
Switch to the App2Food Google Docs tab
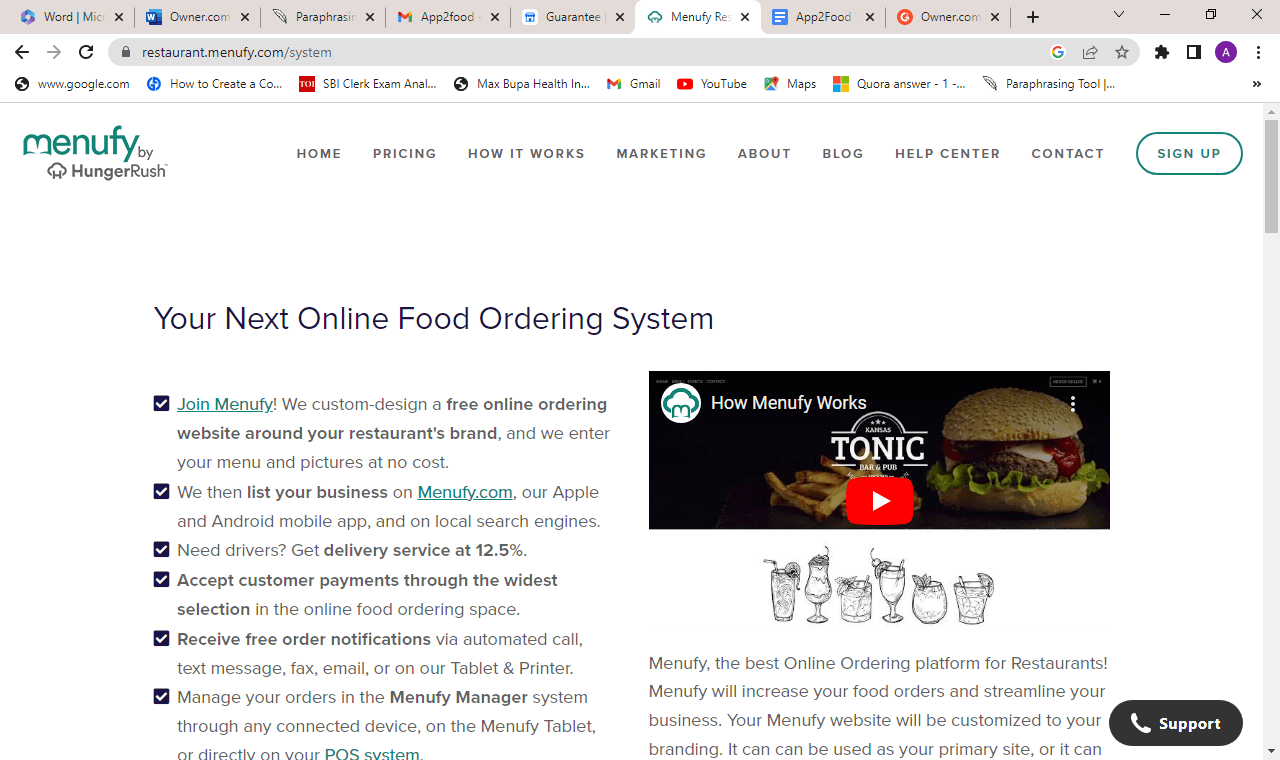[823, 17]
